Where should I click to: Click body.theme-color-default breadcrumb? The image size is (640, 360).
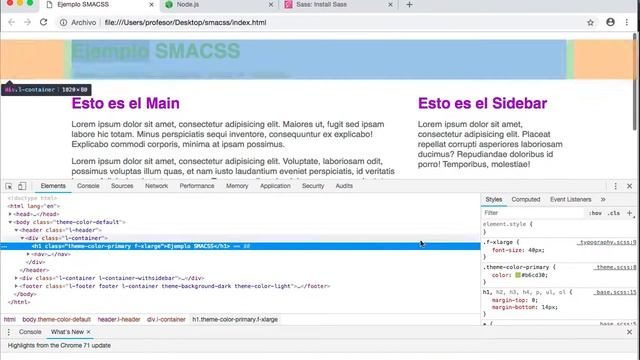(56, 320)
